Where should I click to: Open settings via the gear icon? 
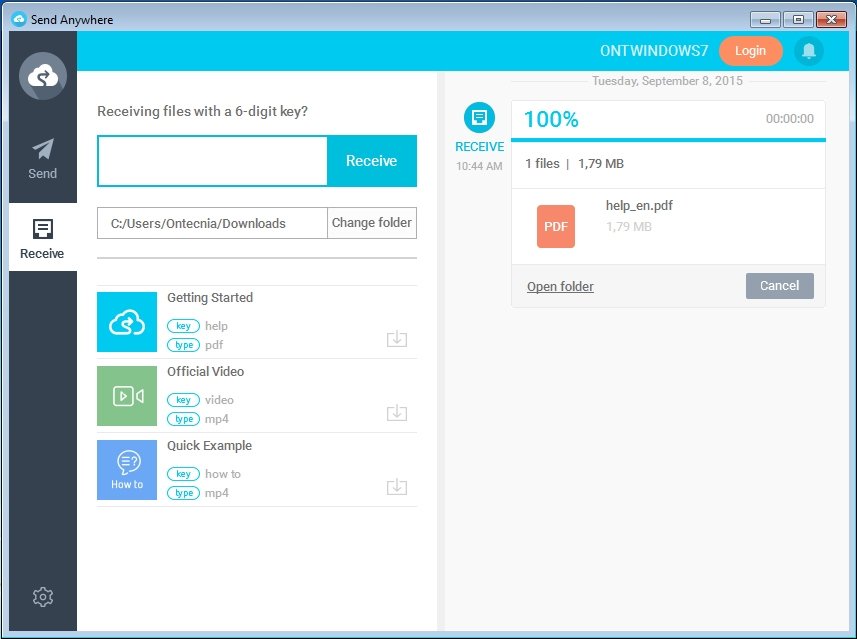[x=43, y=597]
